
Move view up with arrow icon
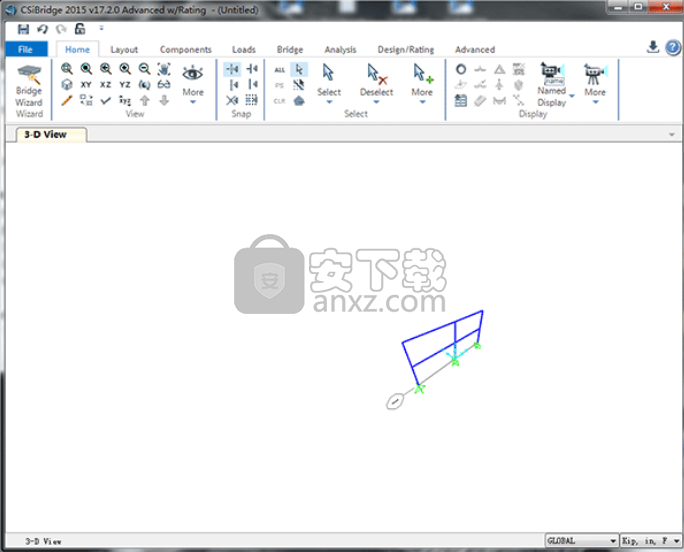(x=144, y=101)
